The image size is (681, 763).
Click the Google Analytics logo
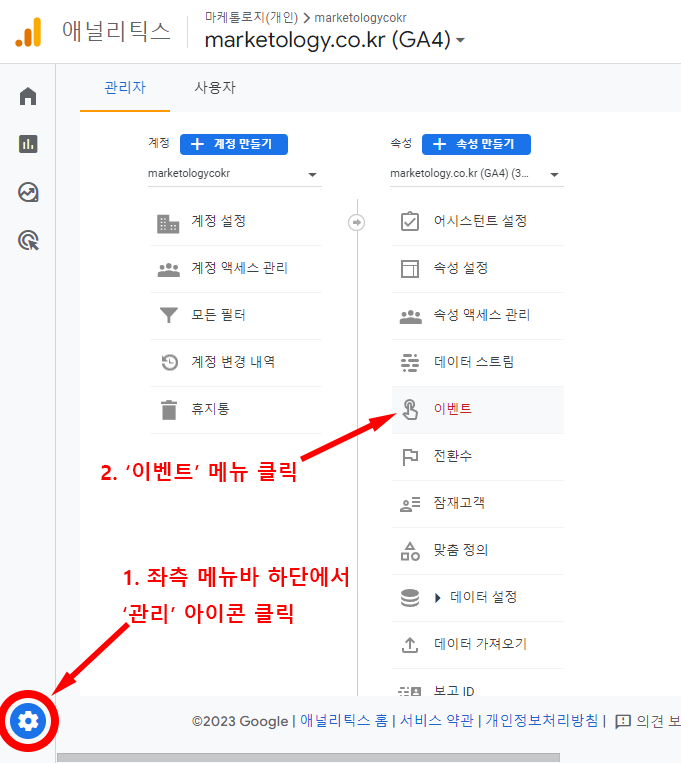[28, 33]
